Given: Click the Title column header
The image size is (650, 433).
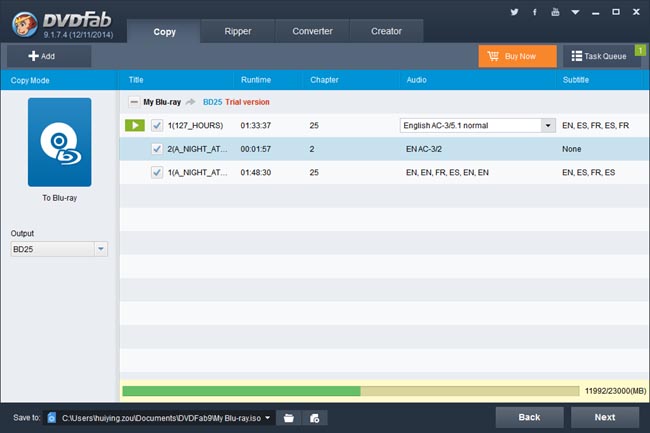Looking at the screenshot, I should pyautogui.click(x=136, y=80).
